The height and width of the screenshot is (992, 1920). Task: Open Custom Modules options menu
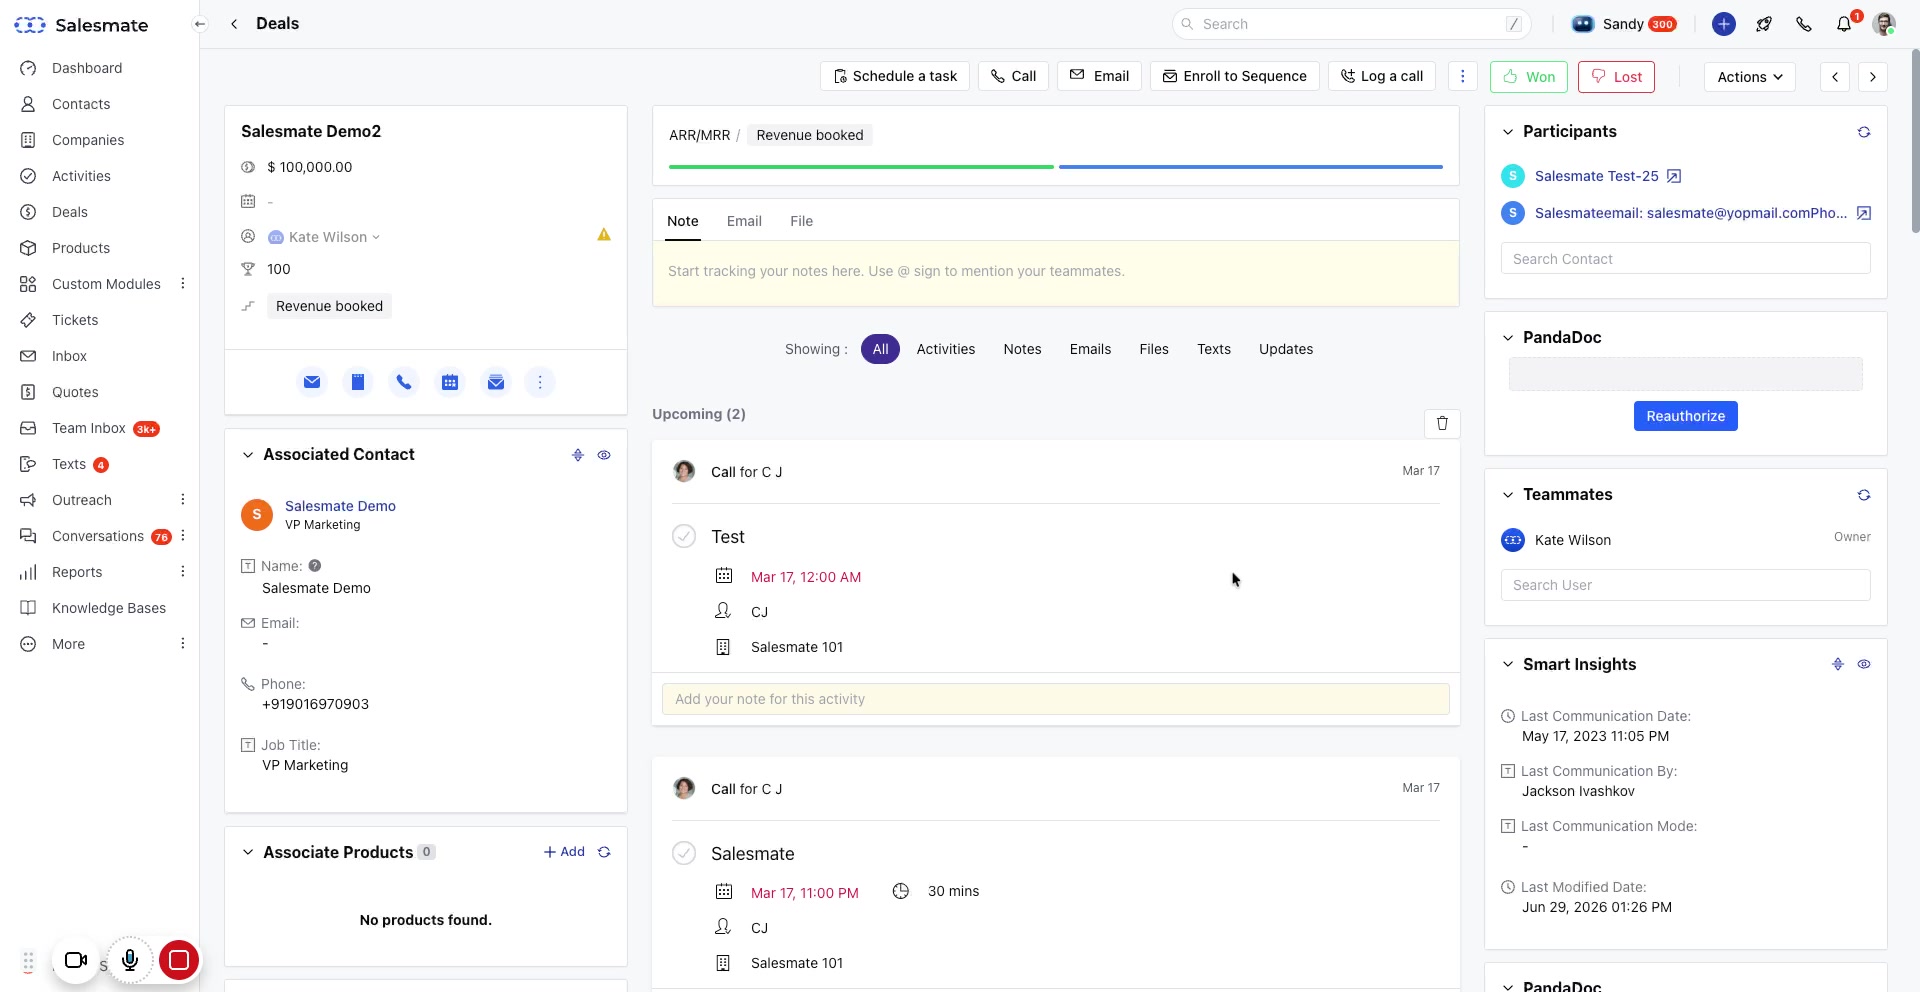click(x=183, y=284)
